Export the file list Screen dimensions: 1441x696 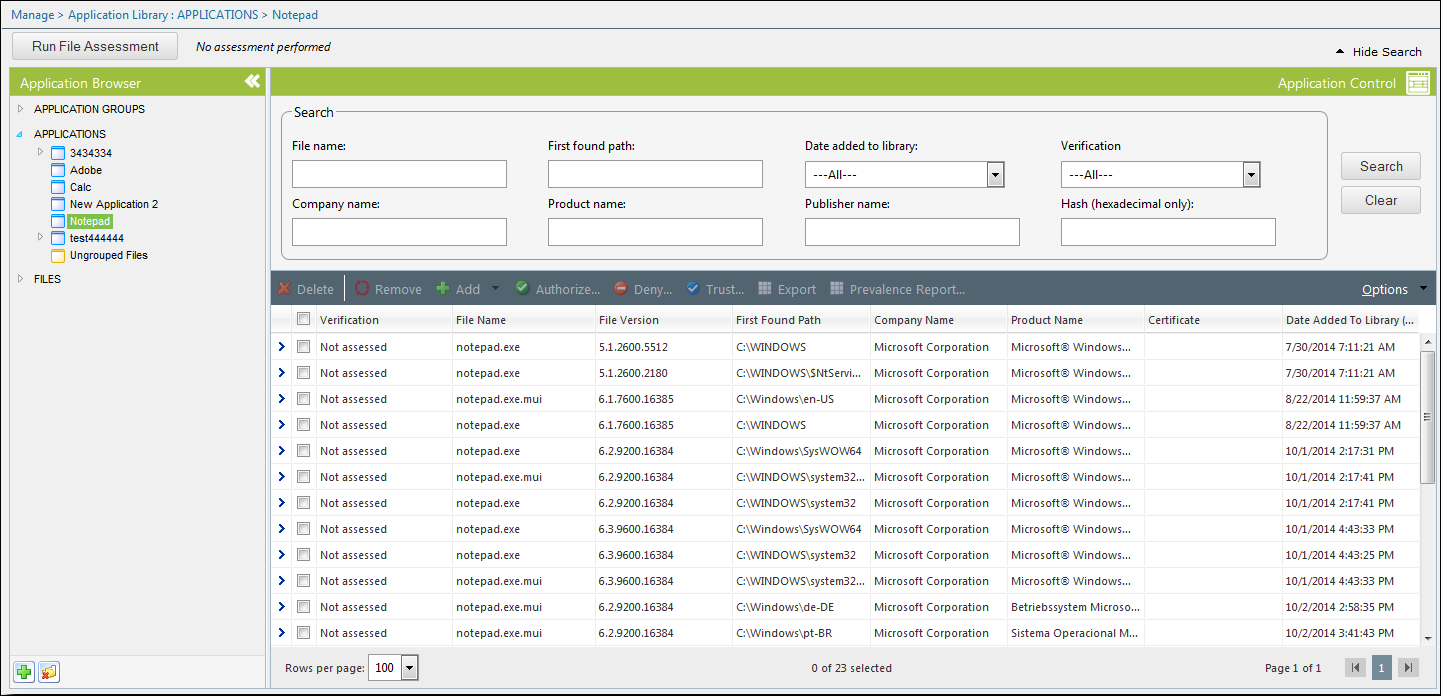coord(787,289)
